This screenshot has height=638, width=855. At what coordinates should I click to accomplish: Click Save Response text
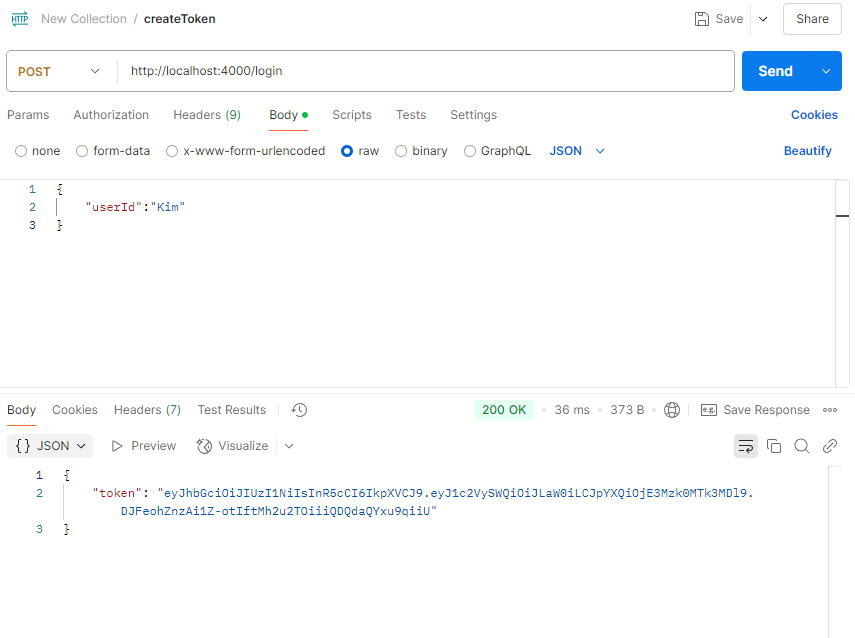click(x=766, y=410)
